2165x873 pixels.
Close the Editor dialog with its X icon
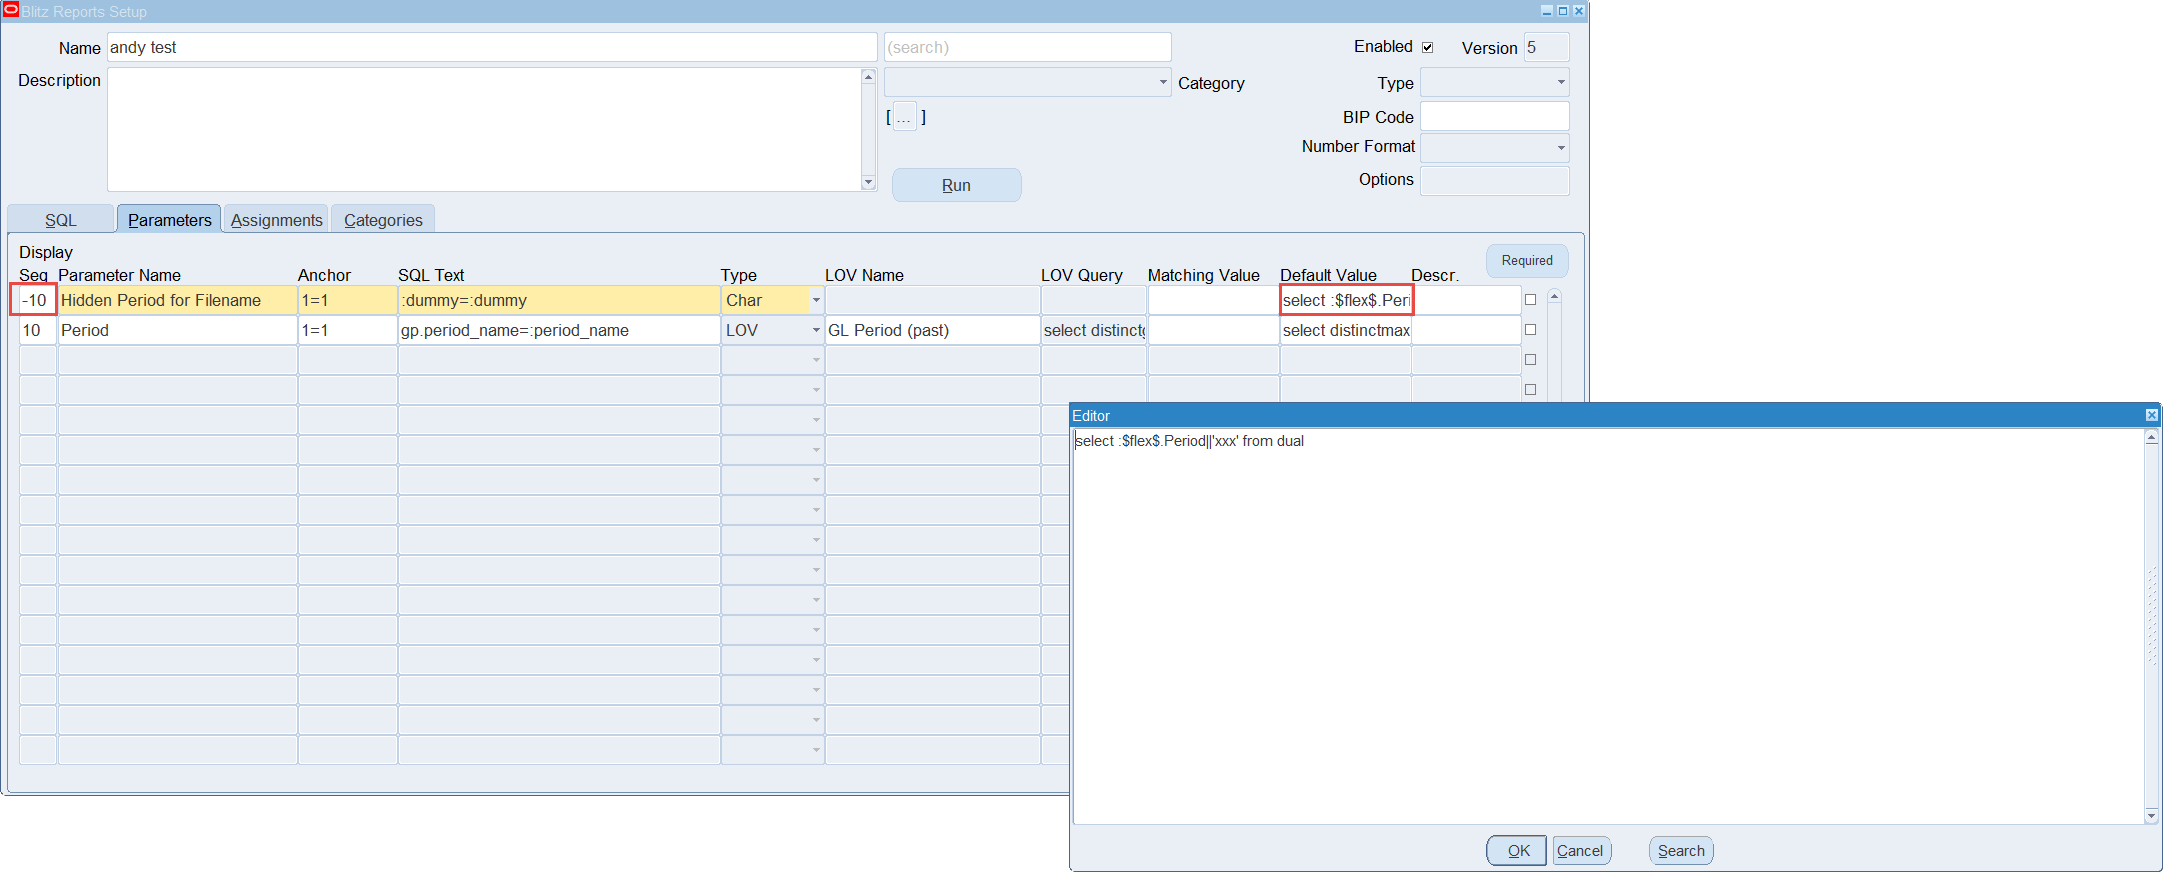[x=2151, y=415]
